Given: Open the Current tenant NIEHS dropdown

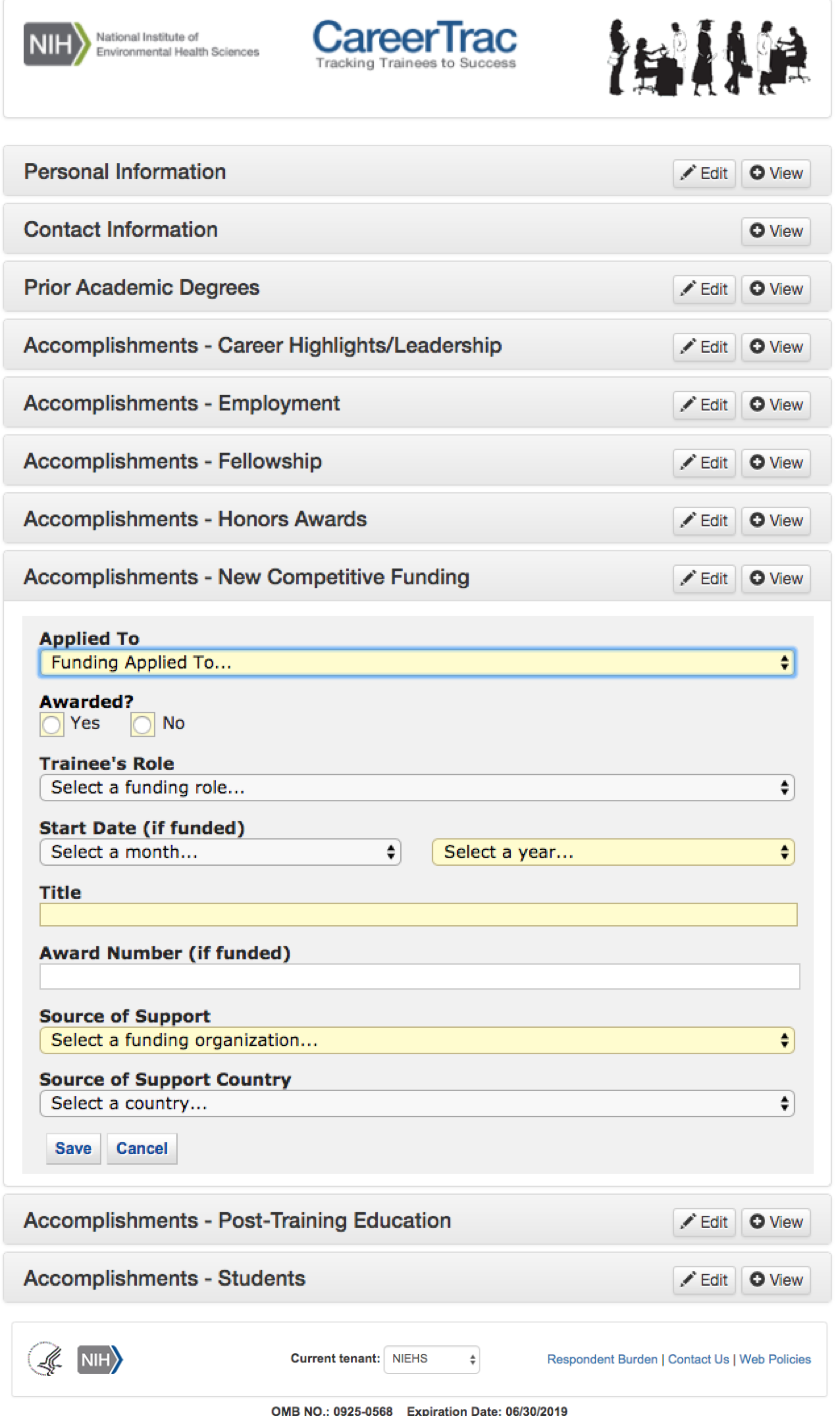Looking at the screenshot, I should pyautogui.click(x=432, y=1359).
